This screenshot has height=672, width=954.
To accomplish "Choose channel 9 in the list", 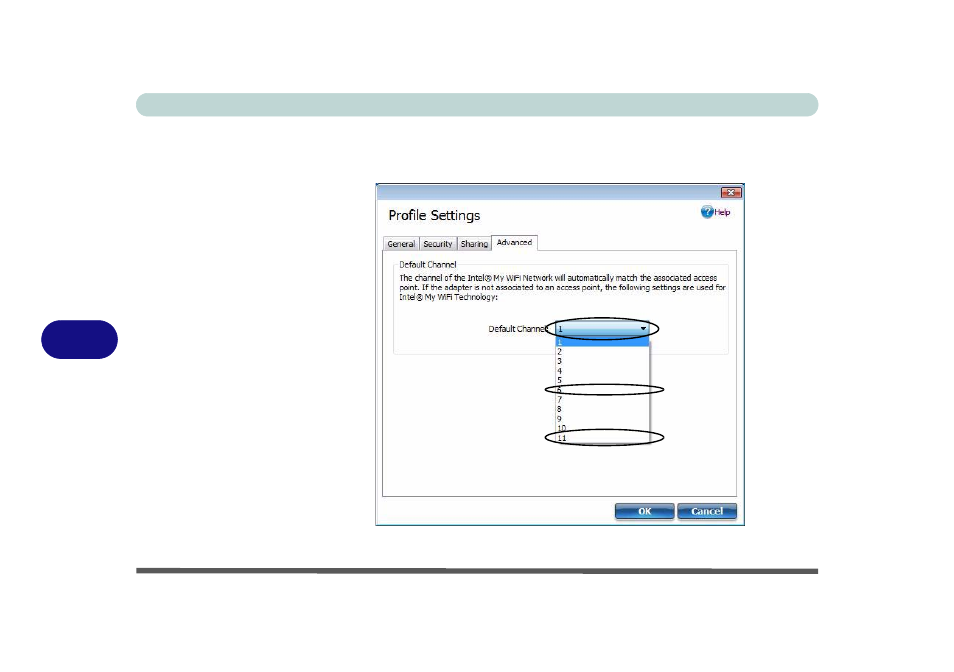I will pos(602,419).
